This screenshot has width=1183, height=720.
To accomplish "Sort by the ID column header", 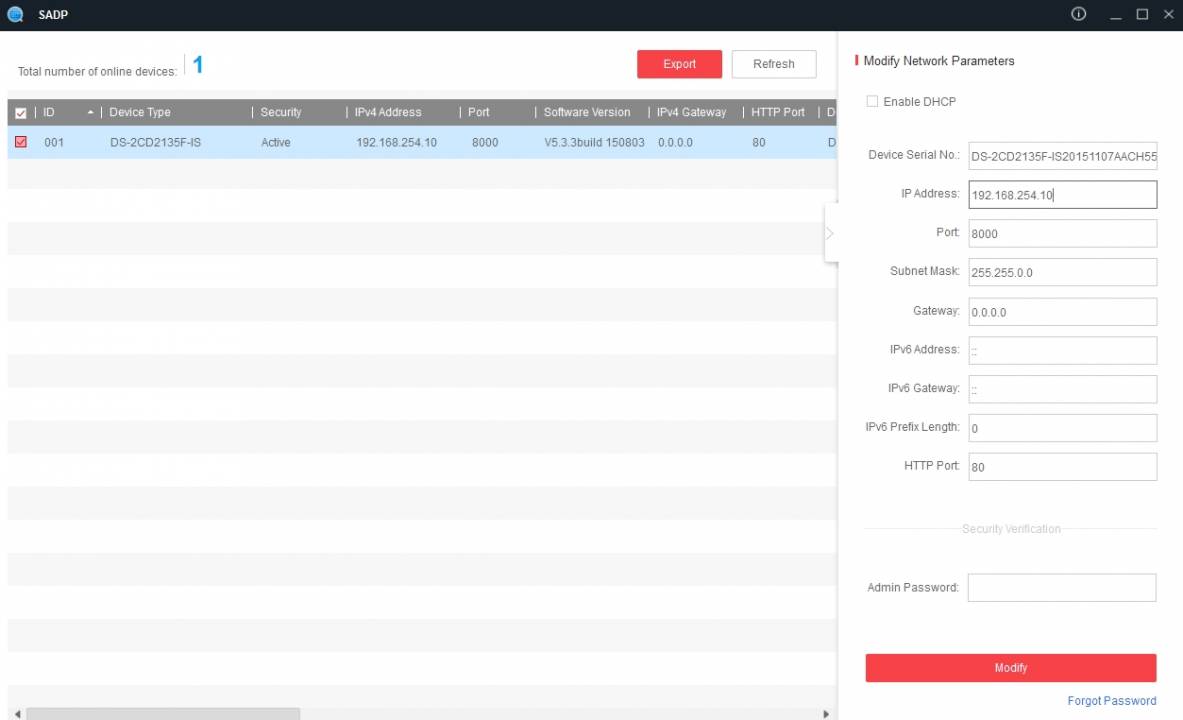I will click(48, 112).
